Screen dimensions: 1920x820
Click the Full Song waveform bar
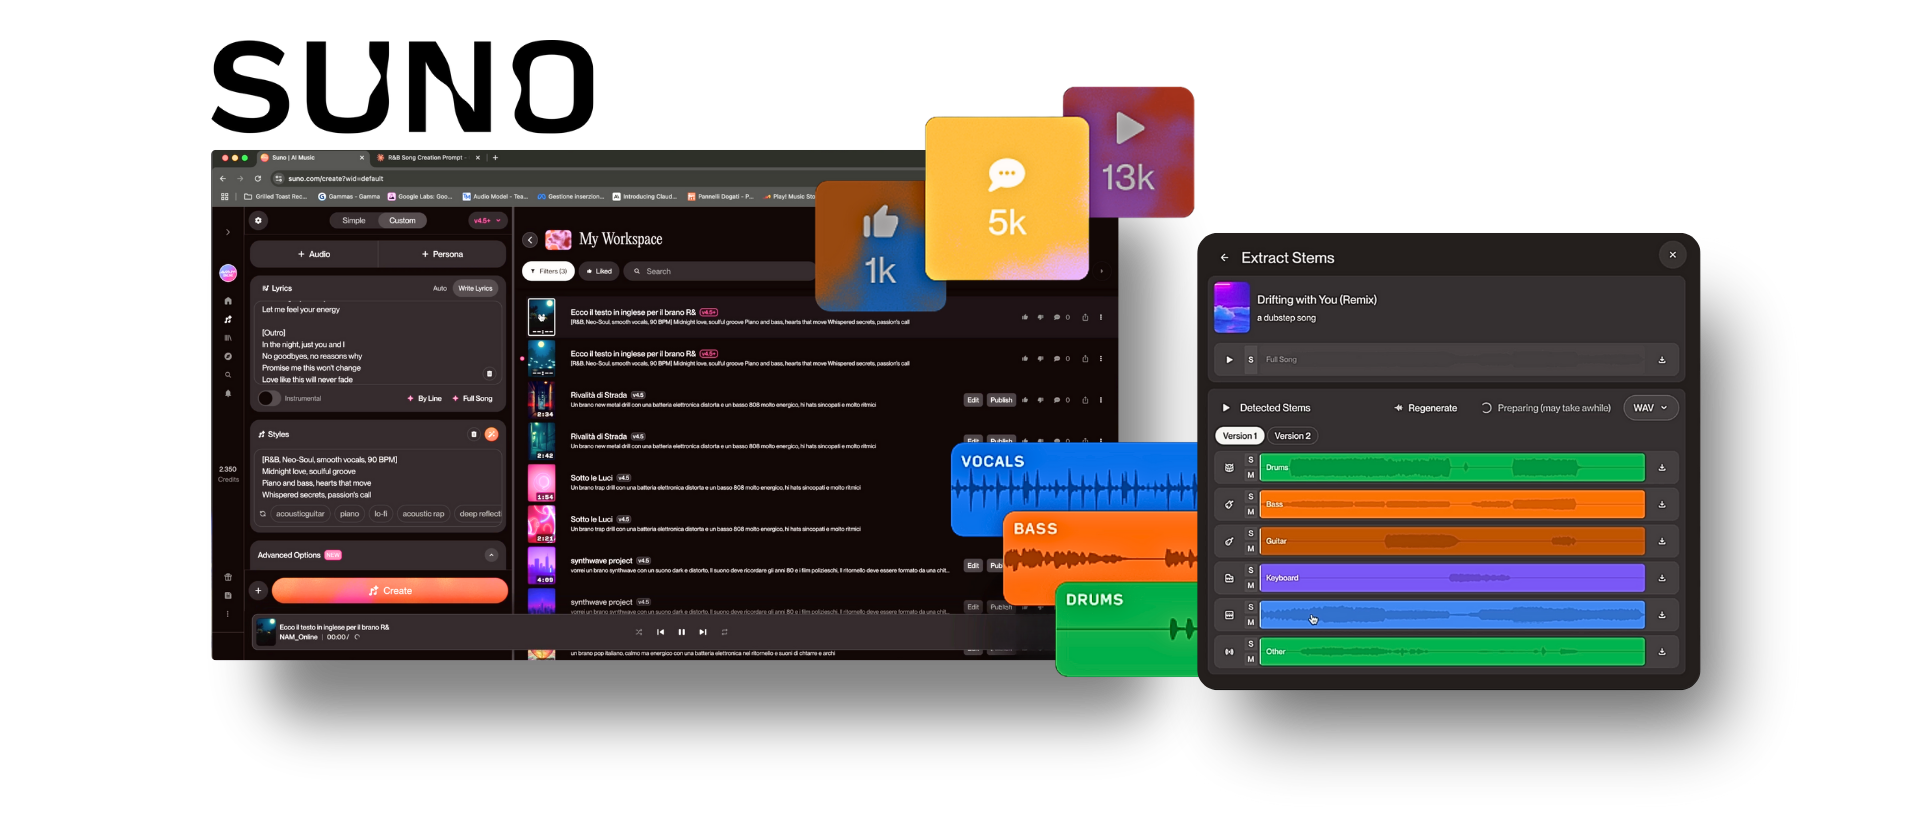click(1452, 360)
